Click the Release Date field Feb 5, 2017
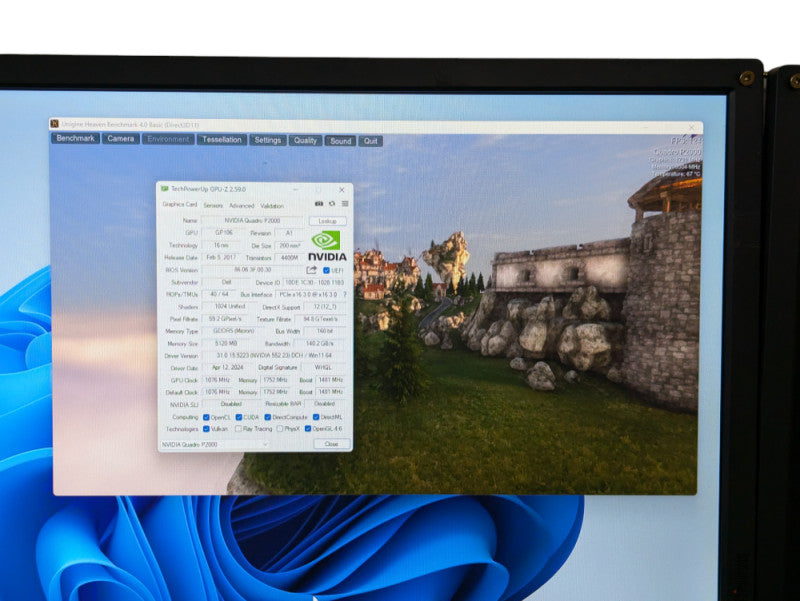The width and height of the screenshot is (800, 601). (x=221, y=257)
